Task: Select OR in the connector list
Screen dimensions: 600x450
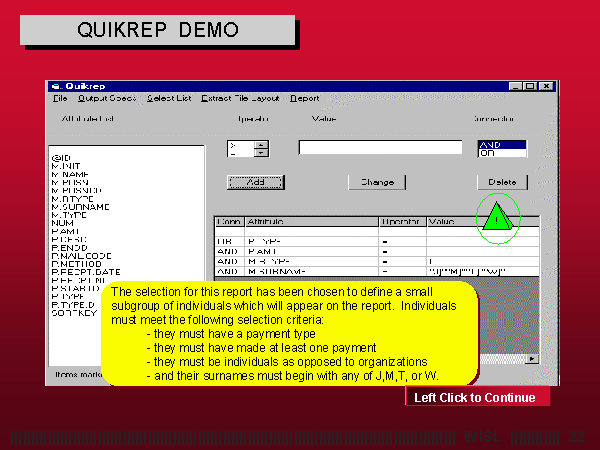Action: pyautogui.click(x=503, y=153)
